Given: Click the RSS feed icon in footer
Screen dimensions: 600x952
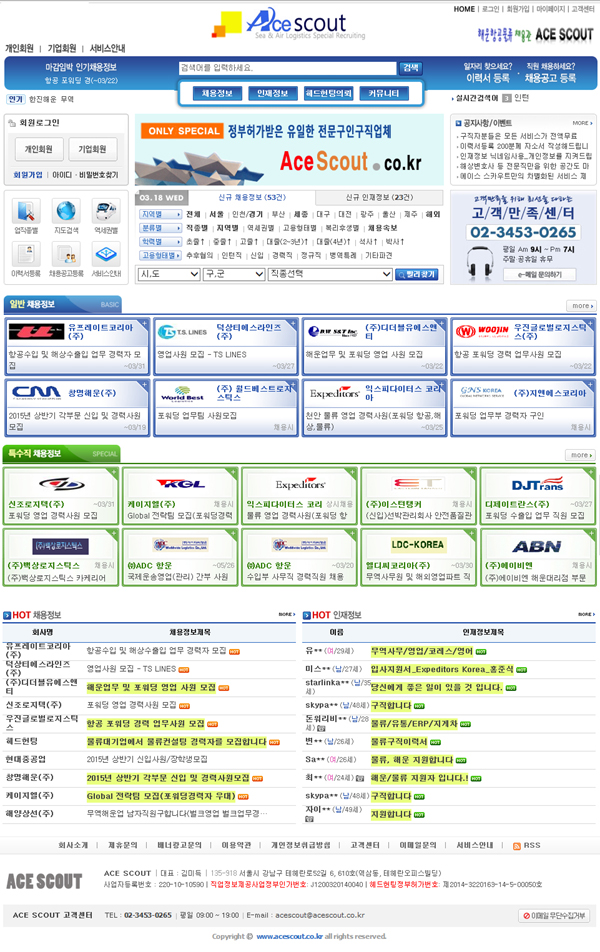Looking at the screenshot, I should pos(517,846).
